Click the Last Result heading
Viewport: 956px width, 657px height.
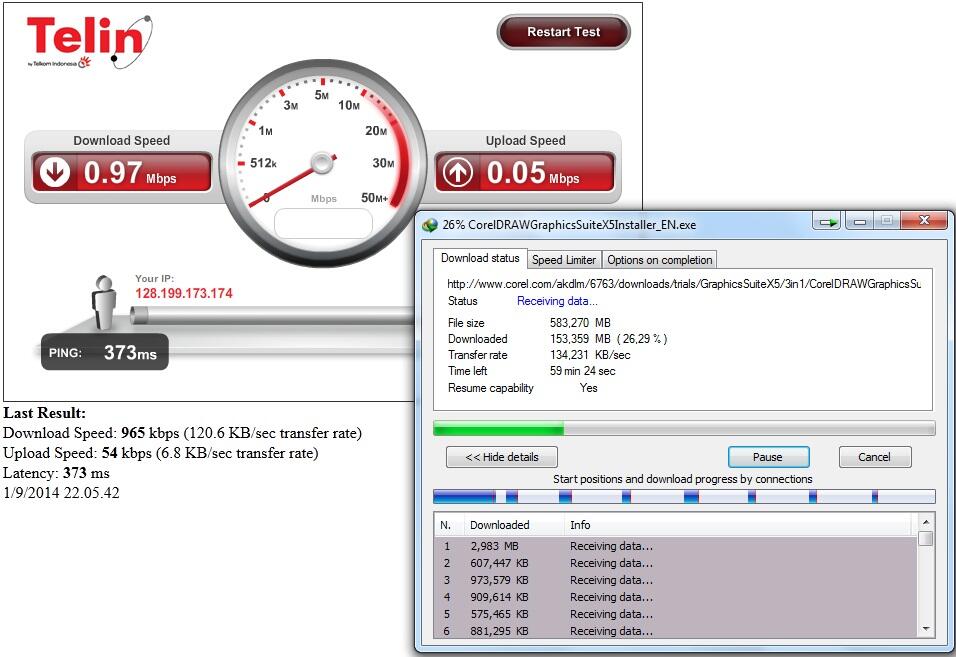tap(45, 413)
